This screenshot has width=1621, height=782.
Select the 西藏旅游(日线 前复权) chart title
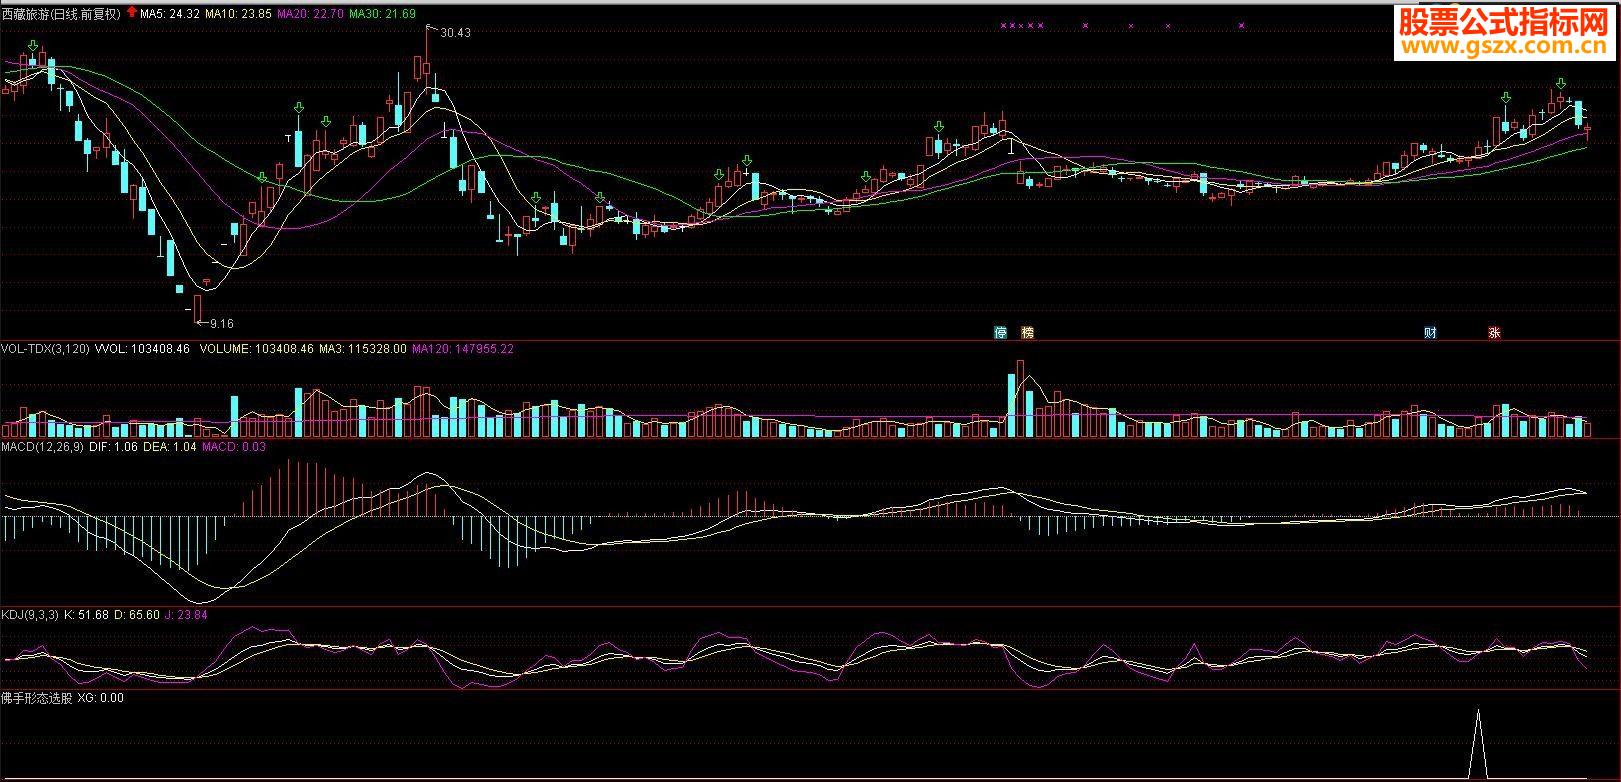(x=62, y=14)
